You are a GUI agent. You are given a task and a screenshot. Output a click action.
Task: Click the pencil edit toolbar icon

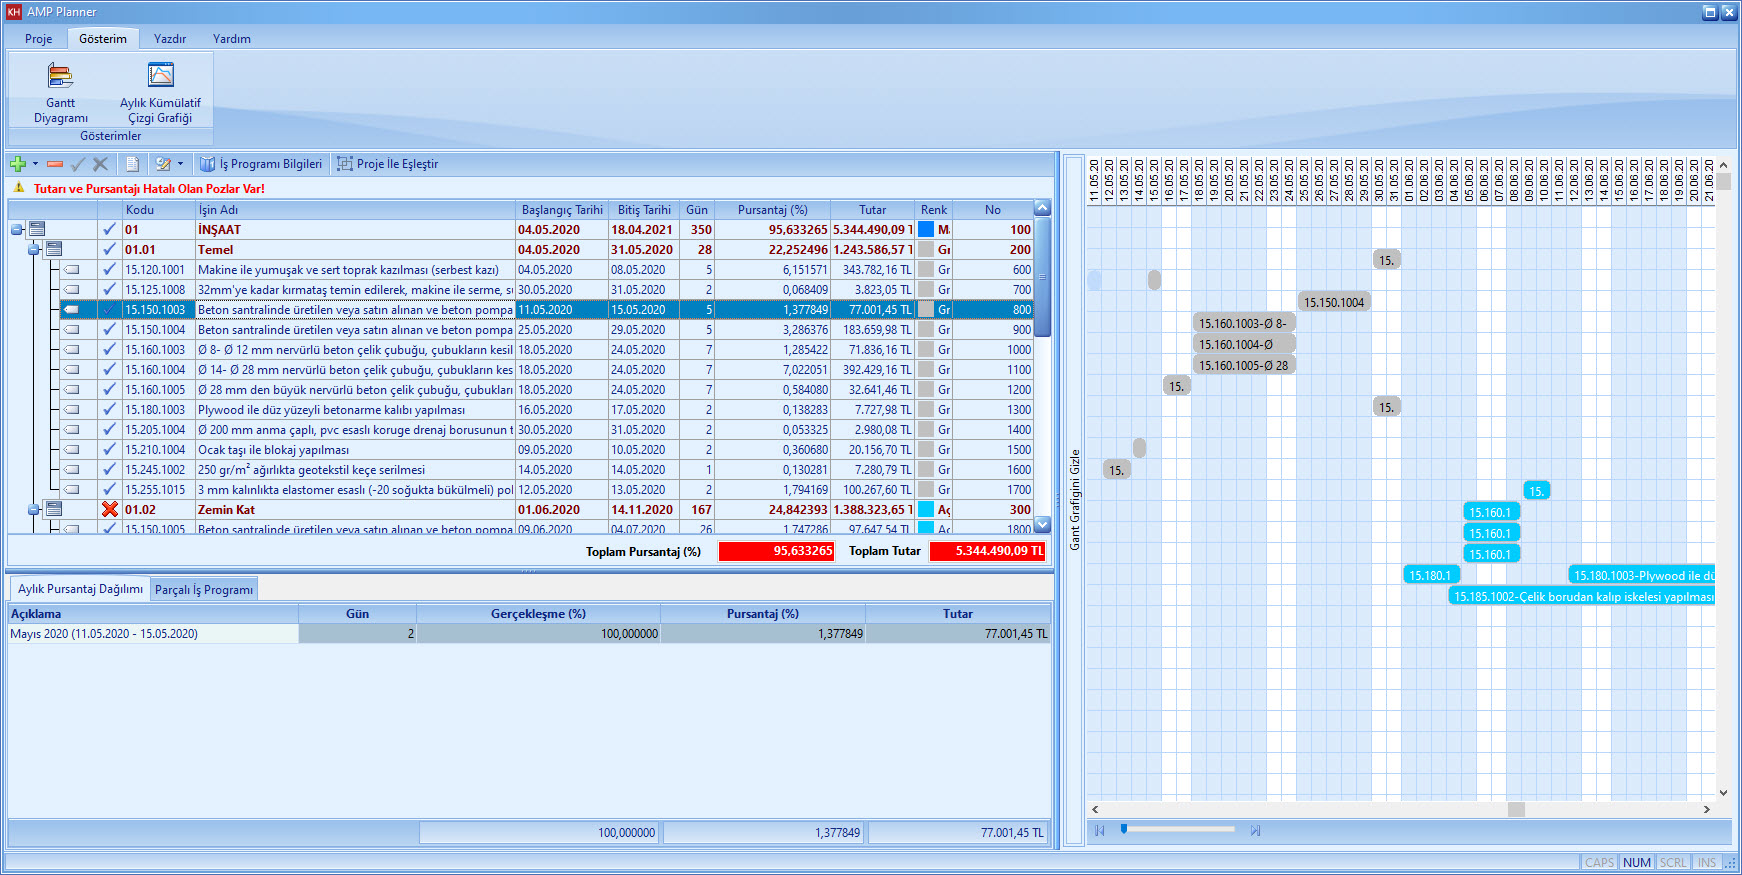click(x=163, y=164)
